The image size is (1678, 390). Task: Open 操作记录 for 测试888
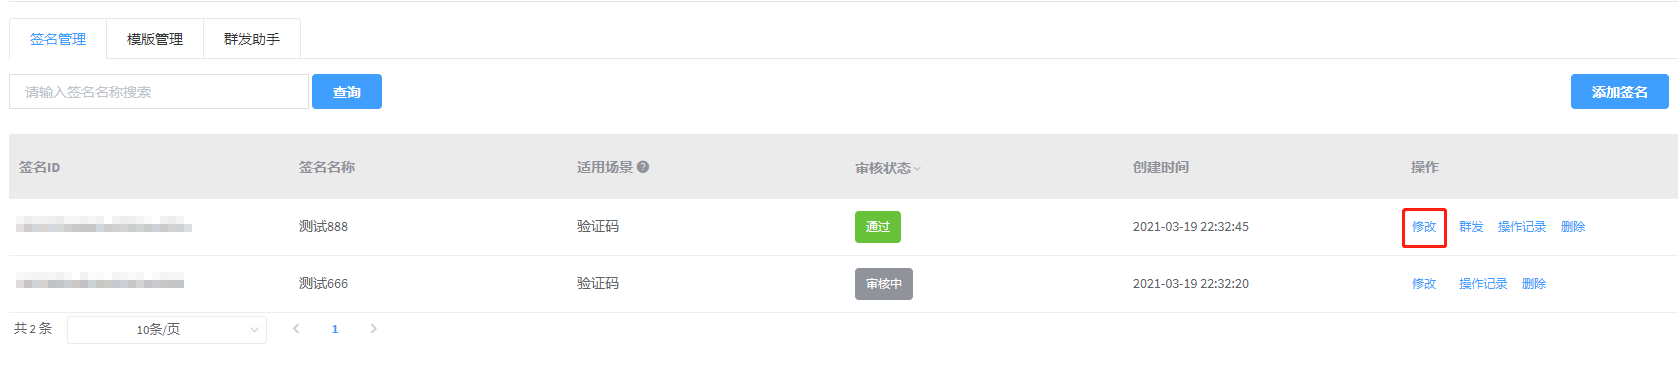[x=1522, y=227]
